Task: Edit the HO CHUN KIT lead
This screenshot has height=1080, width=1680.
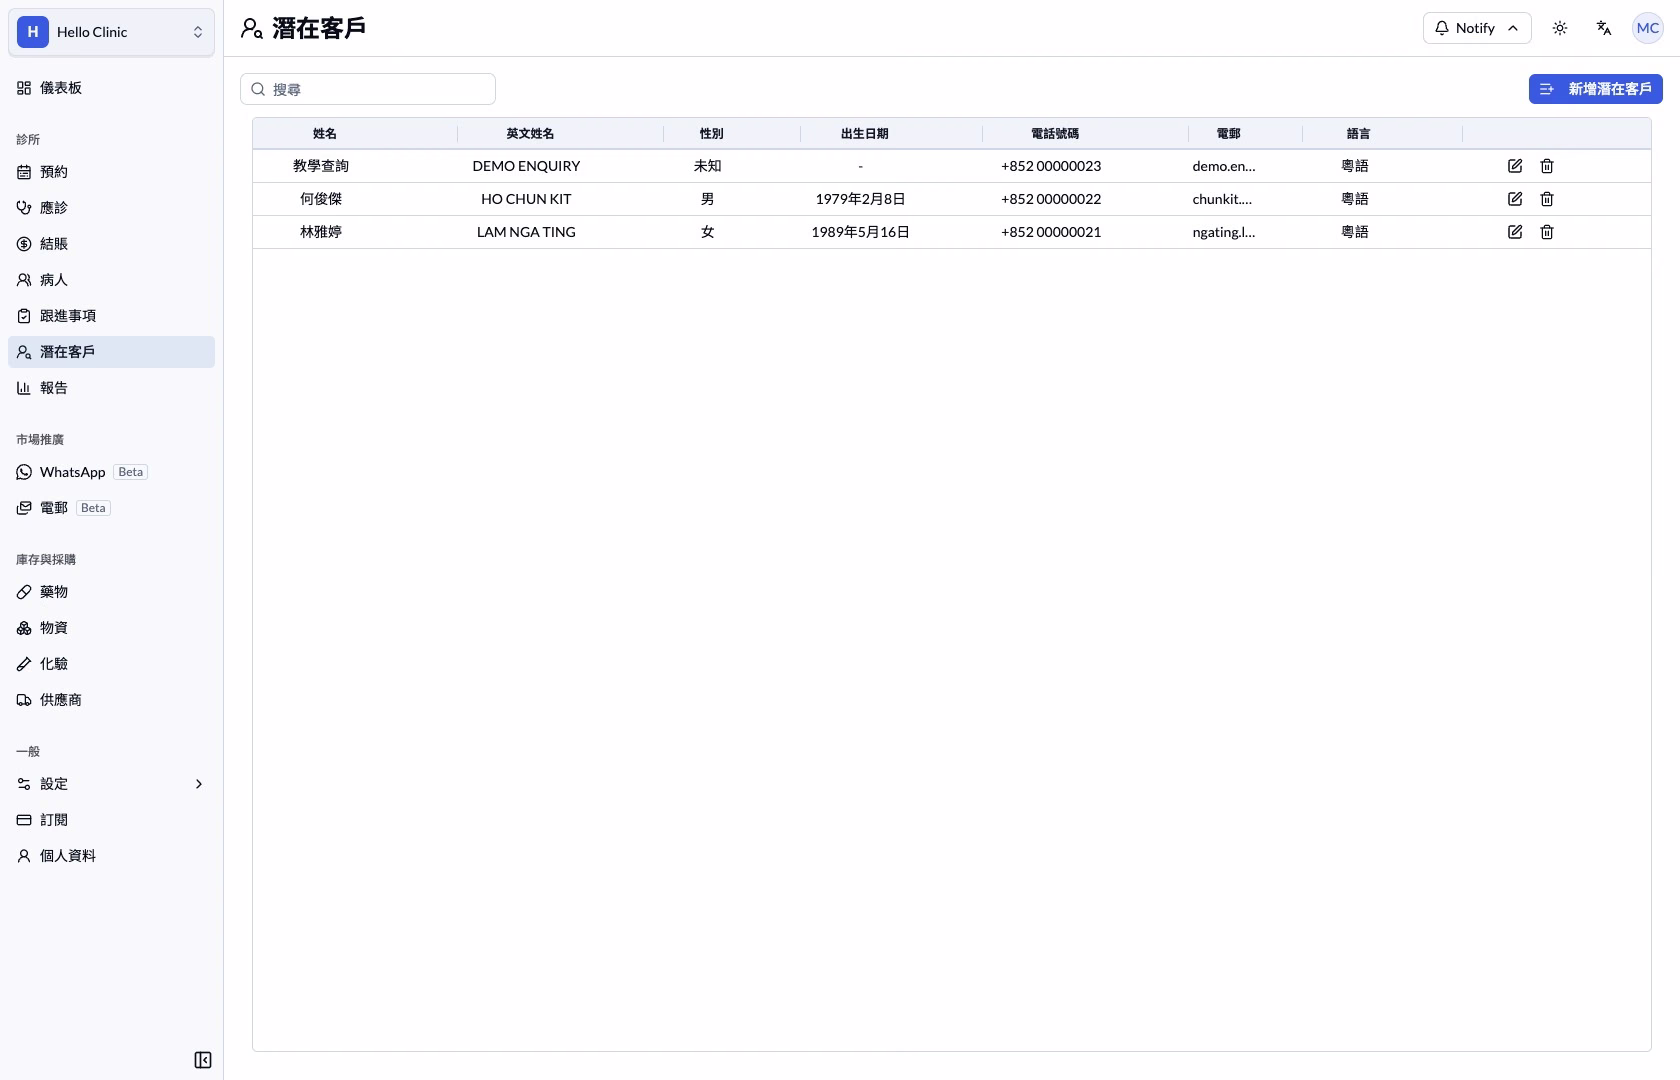Action: click(1515, 199)
